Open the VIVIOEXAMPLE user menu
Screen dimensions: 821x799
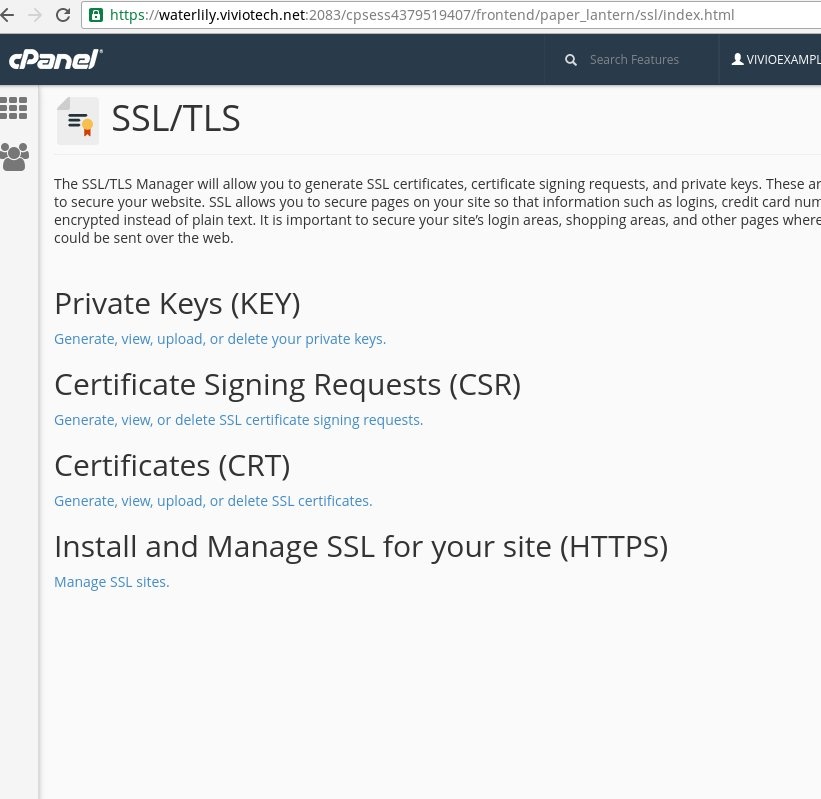pyautogui.click(x=775, y=59)
